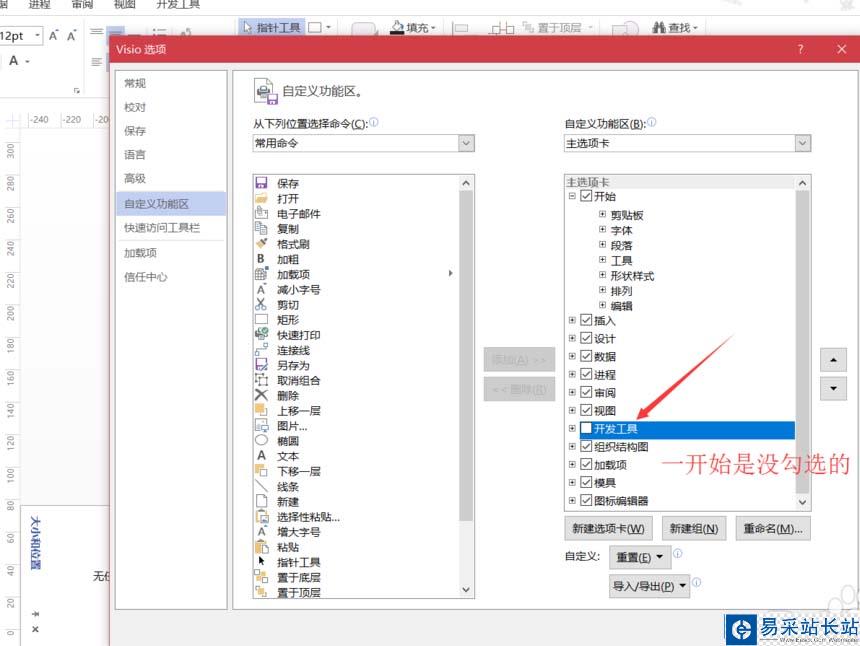Pick the New (新建) document command
The height and width of the screenshot is (646, 860).
coord(288,502)
